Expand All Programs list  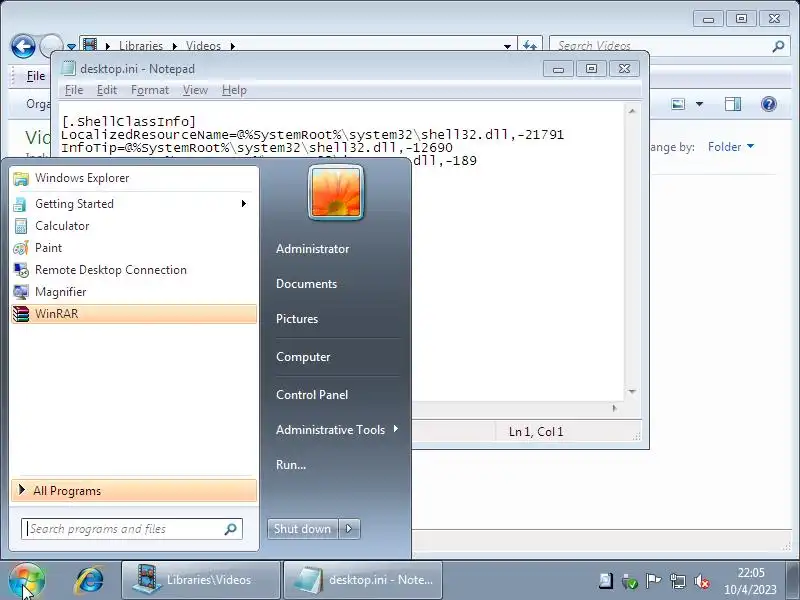tap(134, 491)
